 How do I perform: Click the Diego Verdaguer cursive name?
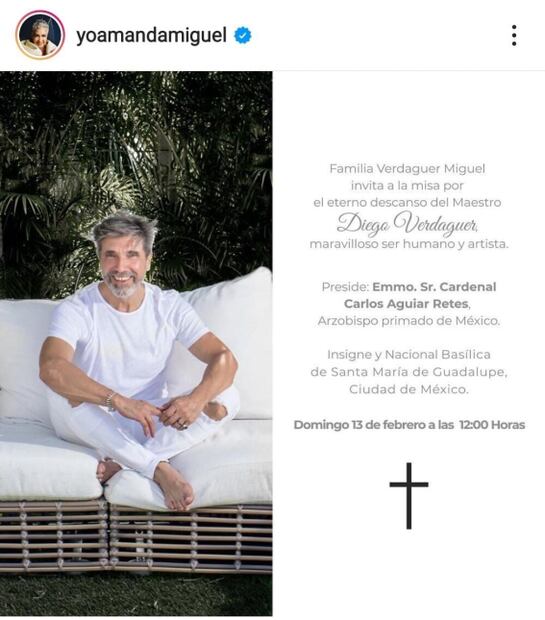[408, 223]
